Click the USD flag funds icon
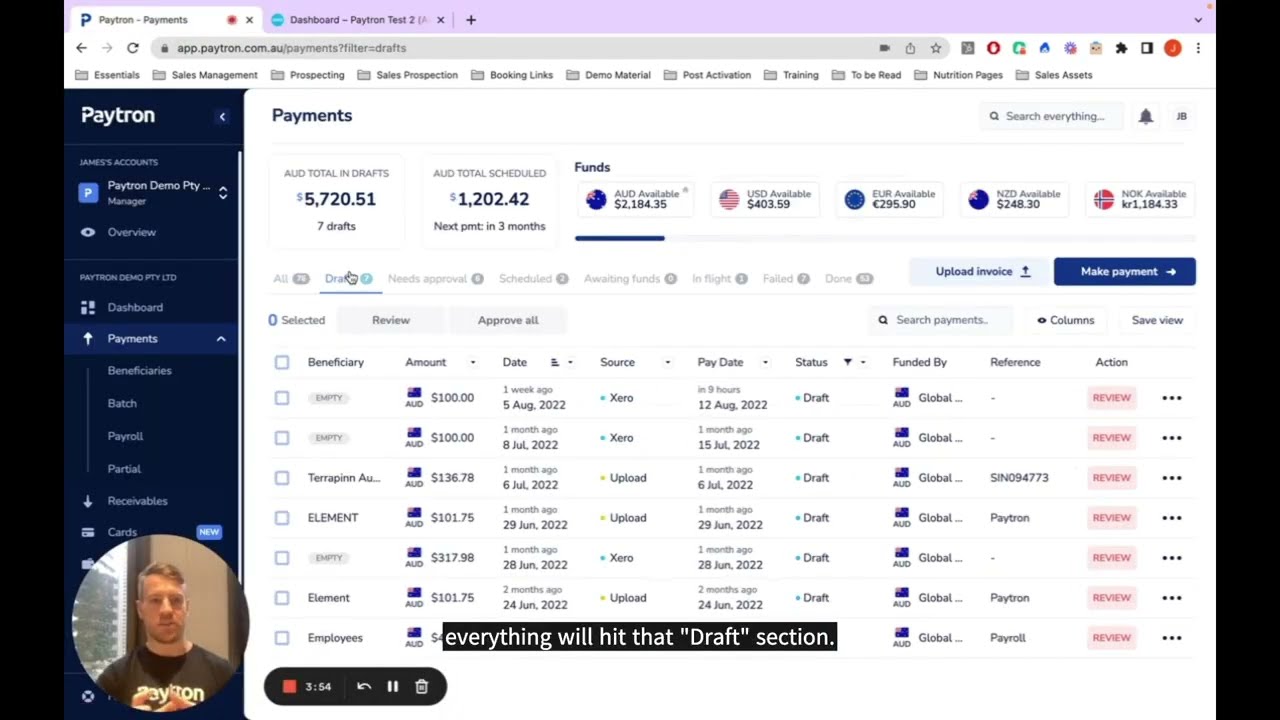This screenshot has width=1280, height=720. coord(729,199)
